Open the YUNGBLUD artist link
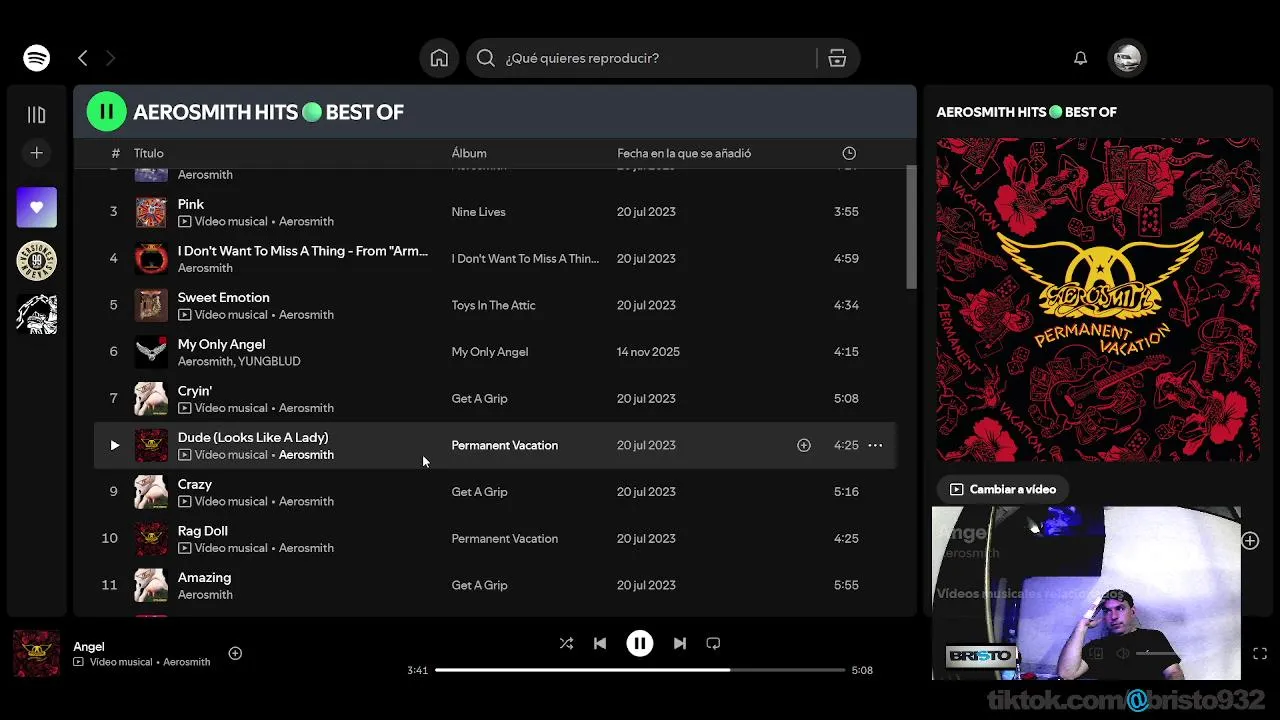 (x=269, y=361)
